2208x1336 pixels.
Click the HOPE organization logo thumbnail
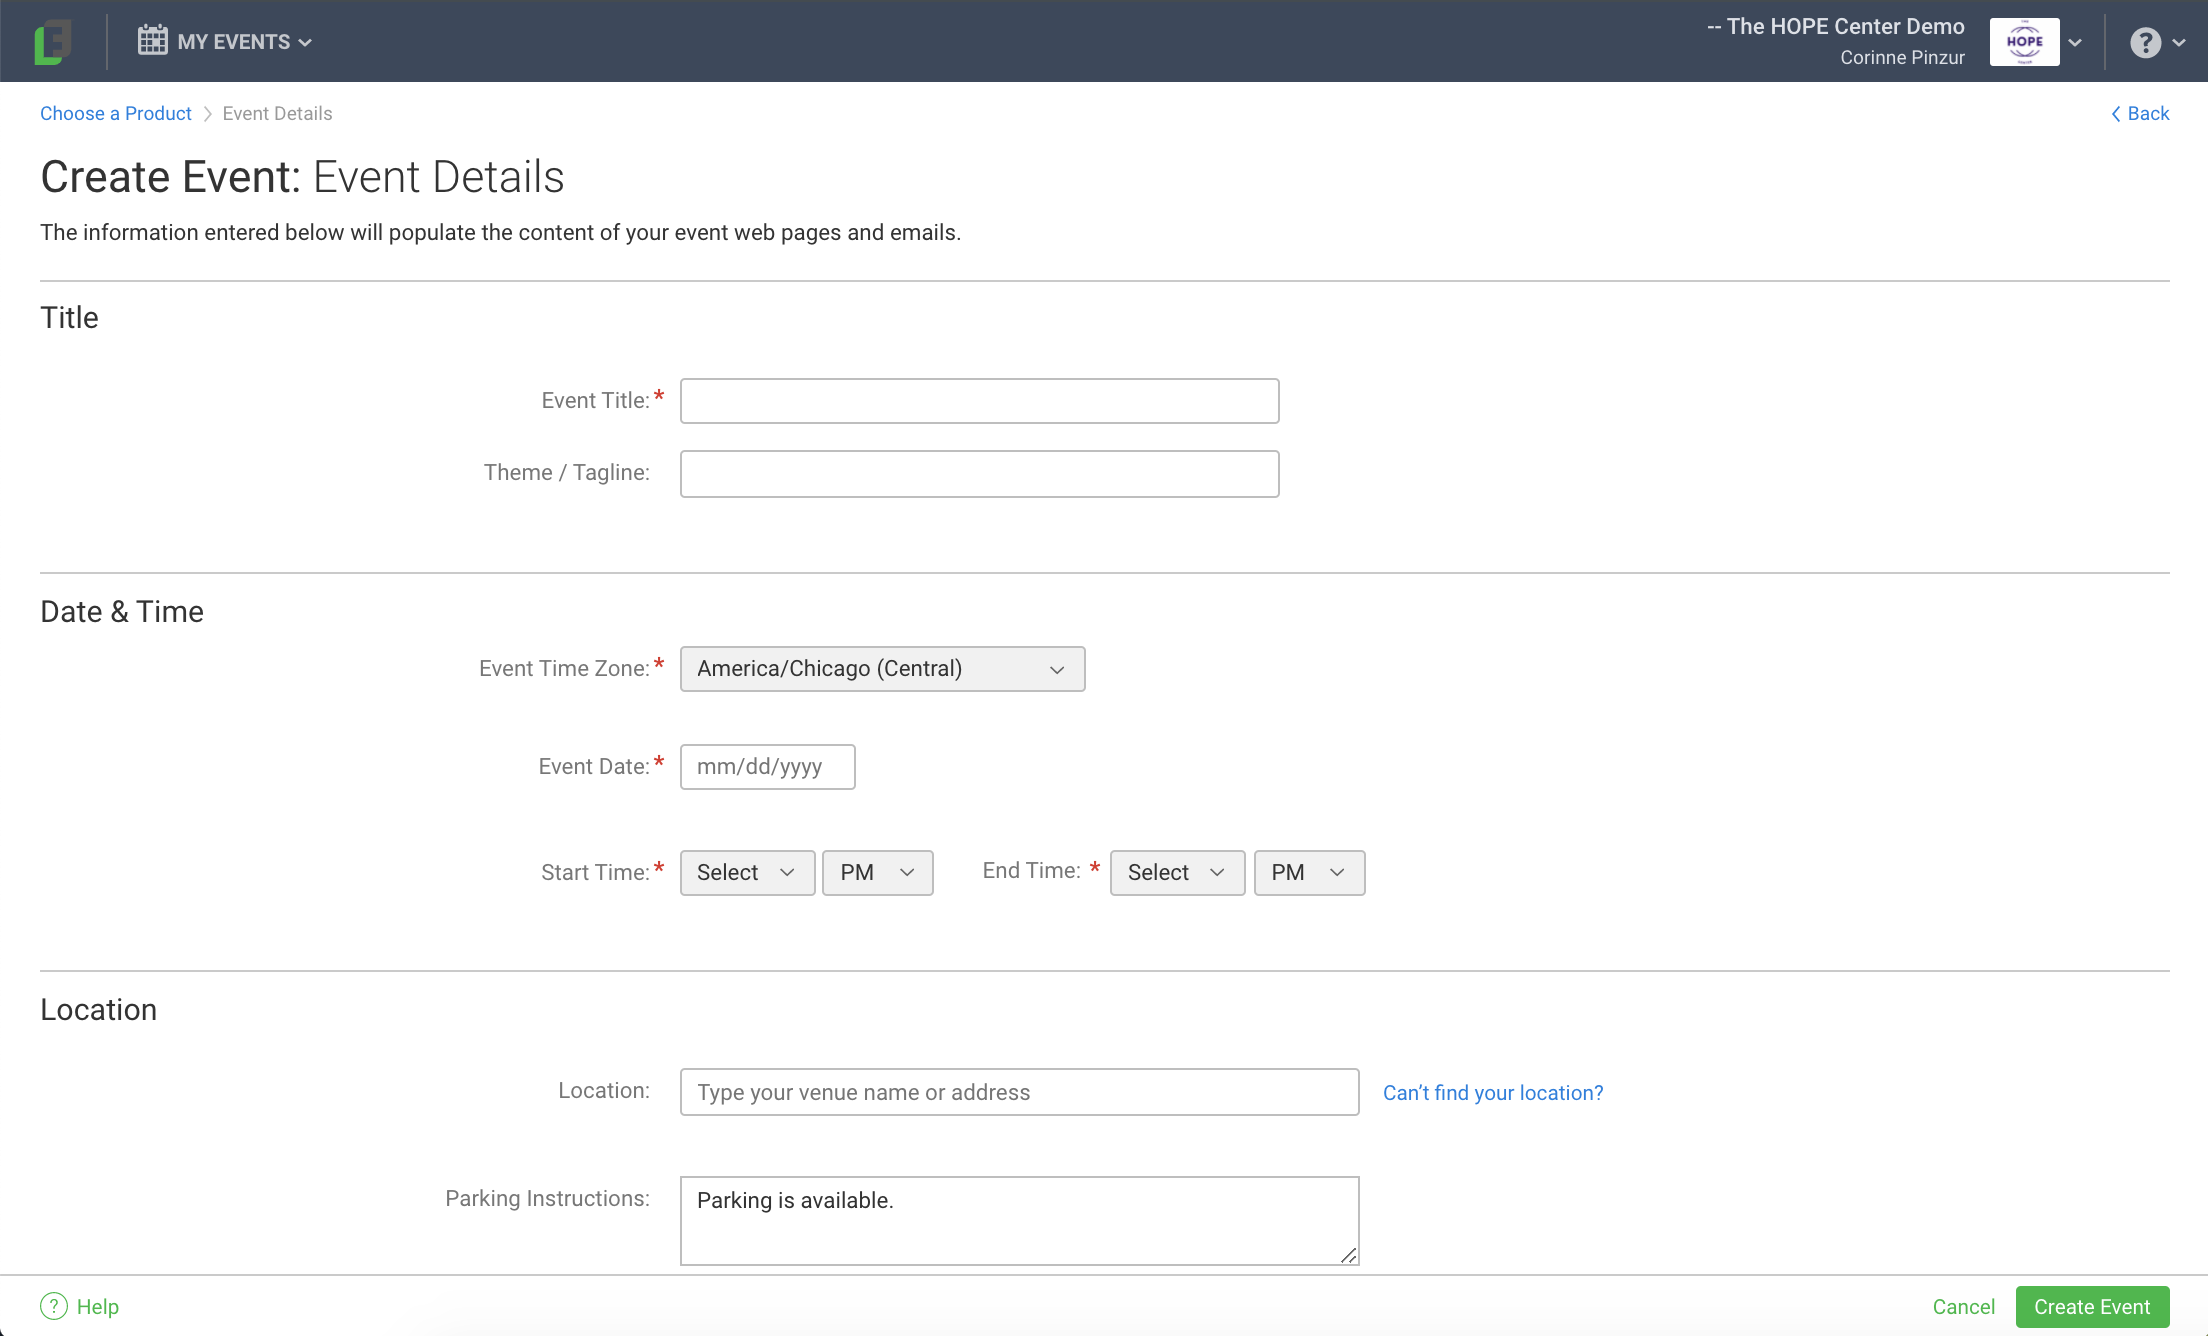pyautogui.click(x=2024, y=42)
